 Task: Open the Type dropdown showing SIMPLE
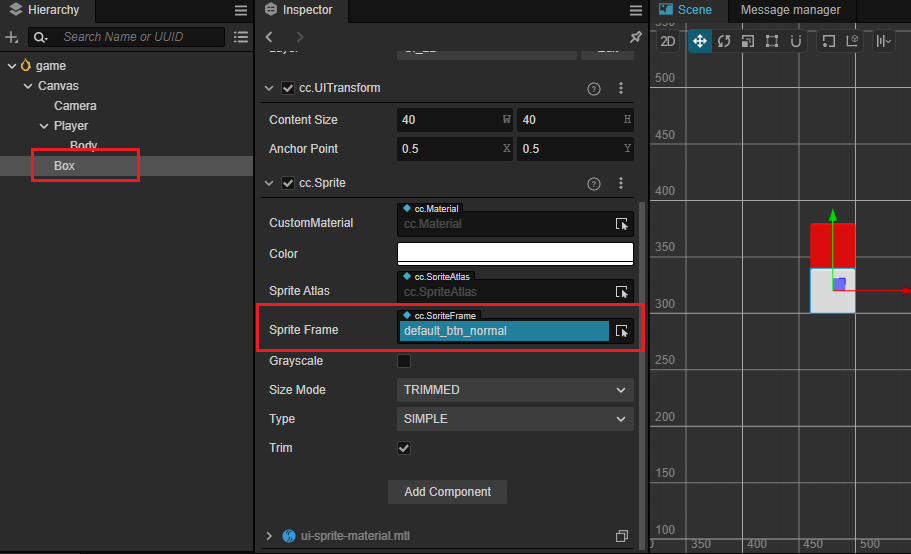click(515, 419)
